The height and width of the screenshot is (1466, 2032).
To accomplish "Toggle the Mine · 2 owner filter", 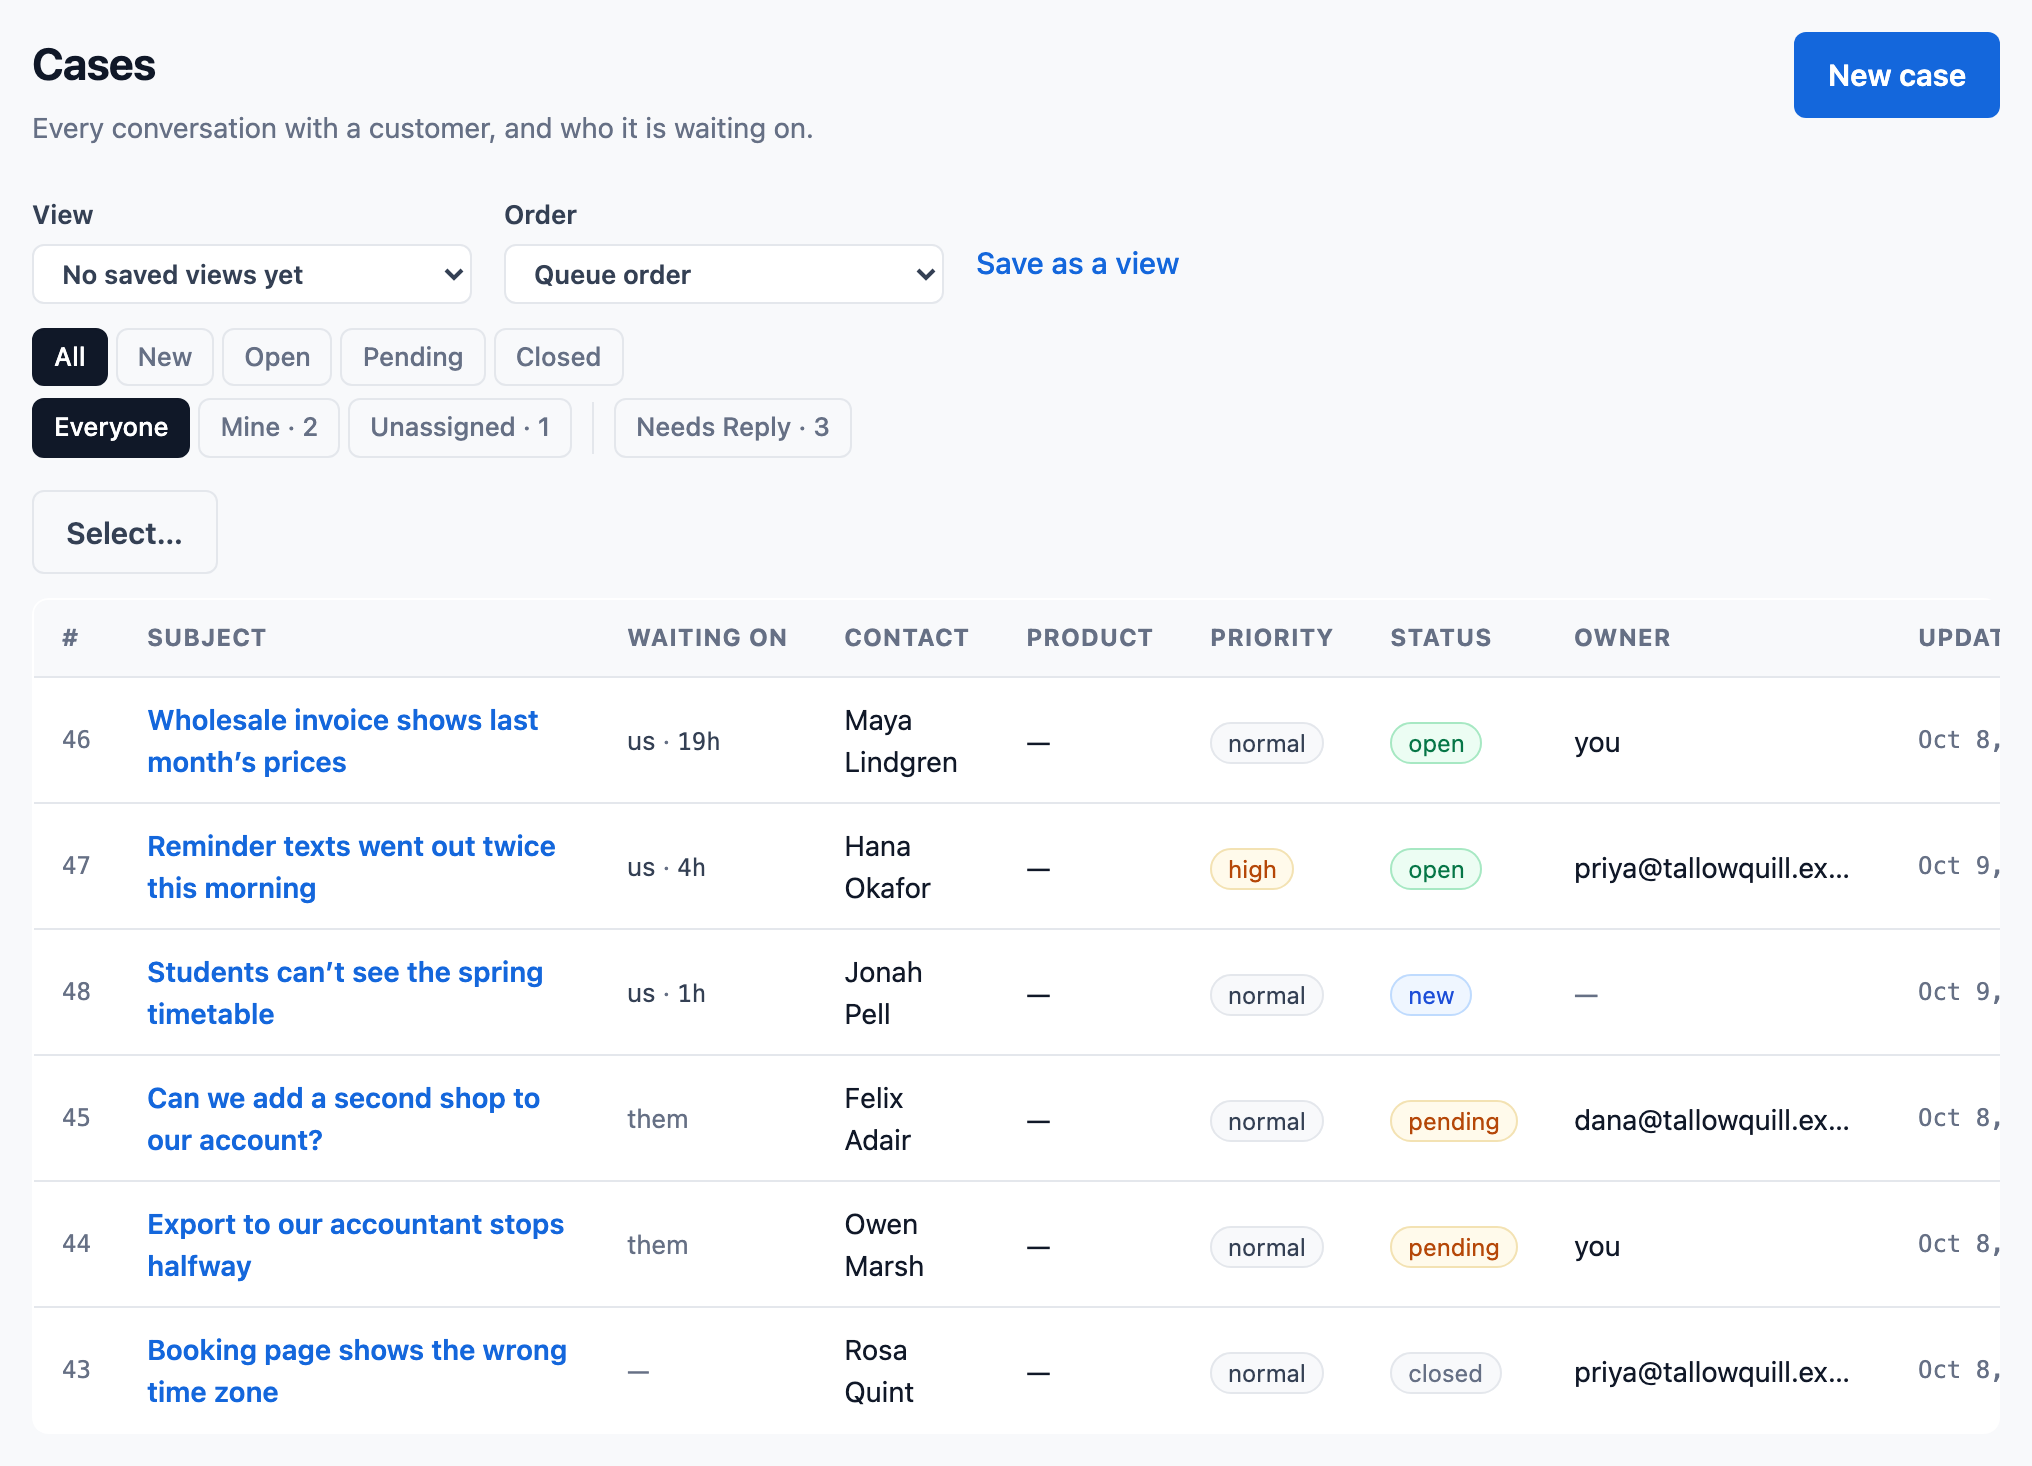I will tap(269, 428).
